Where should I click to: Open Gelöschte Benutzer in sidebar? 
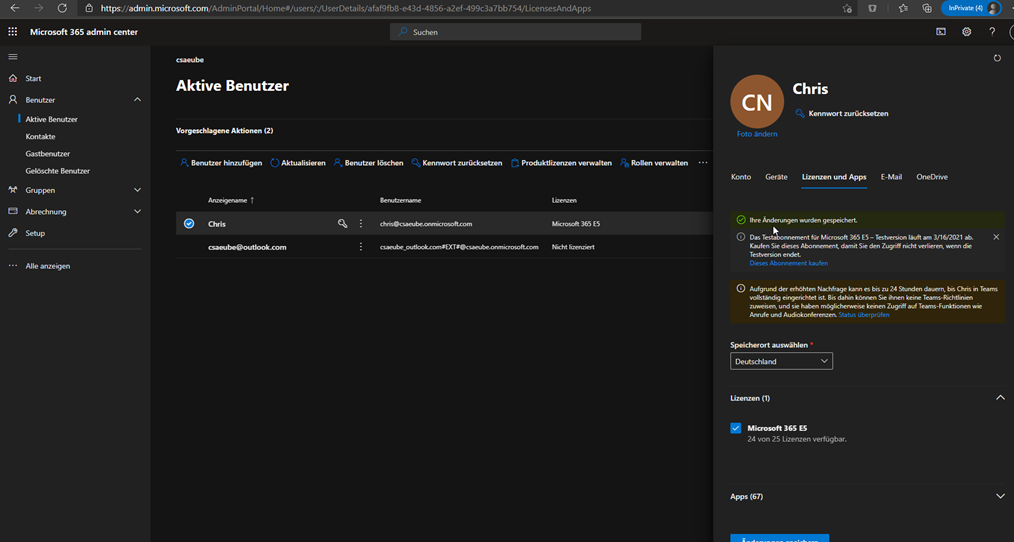click(58, 171)
